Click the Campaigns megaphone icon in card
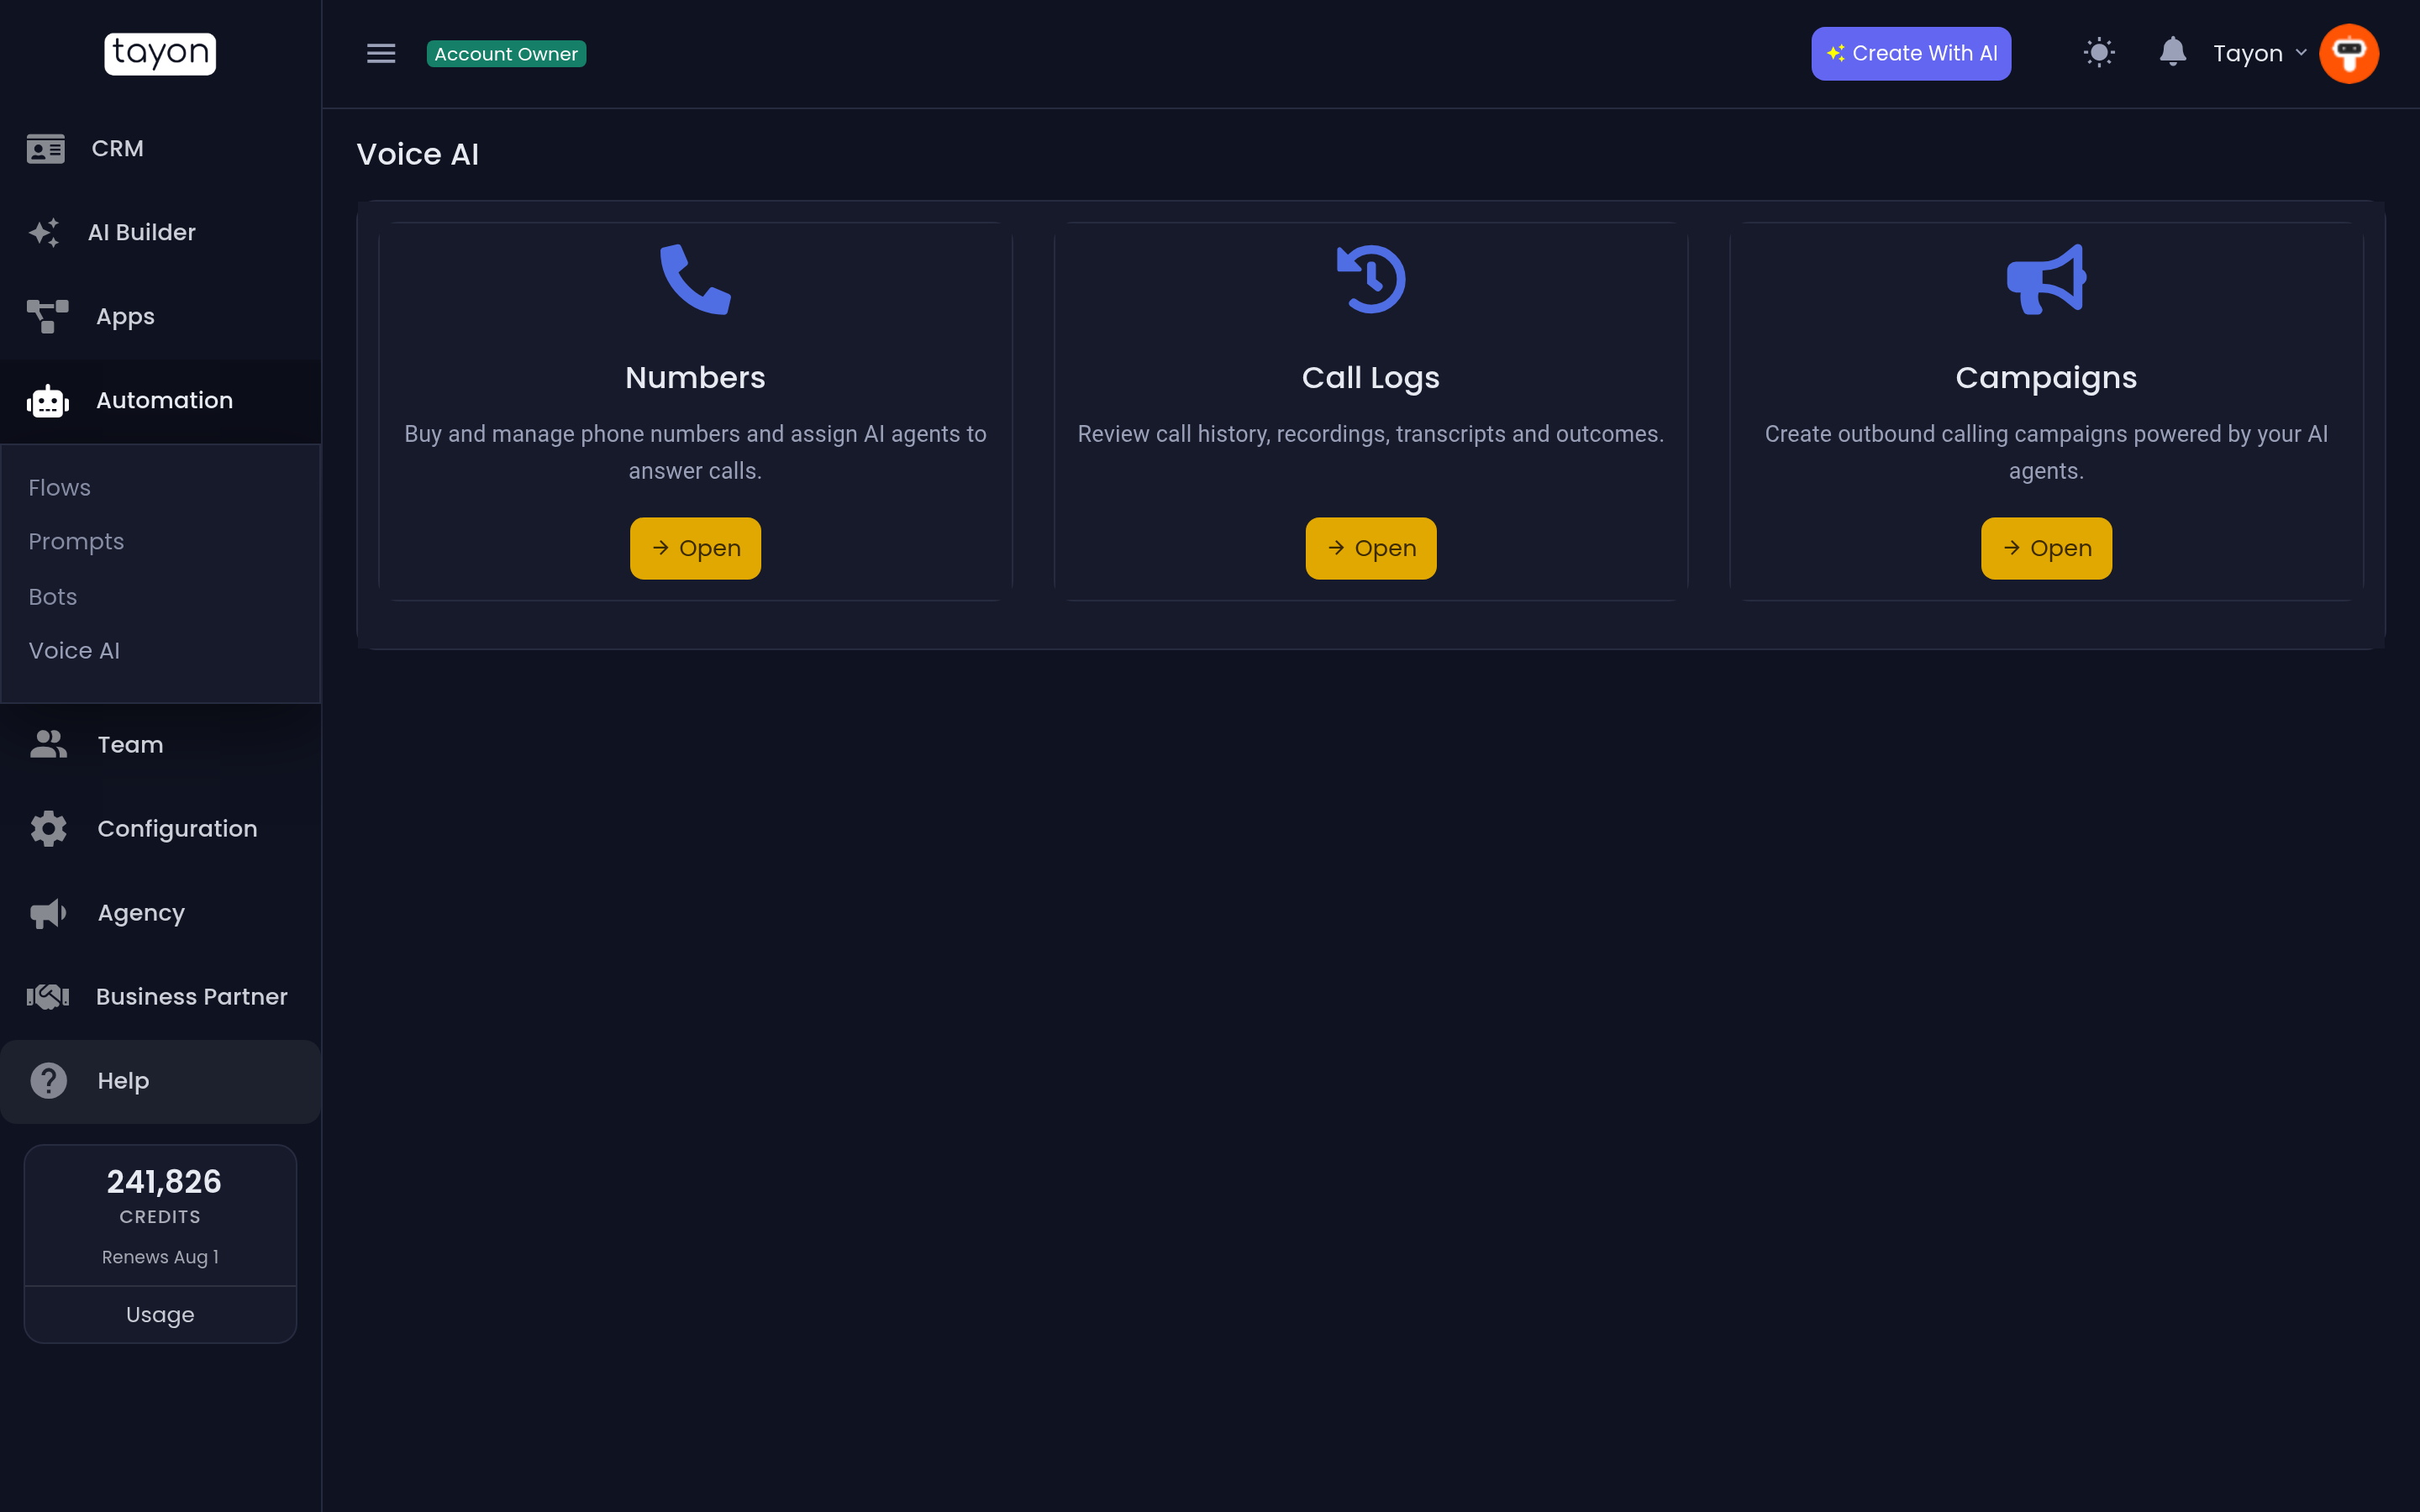 (x=2046, y=279)
